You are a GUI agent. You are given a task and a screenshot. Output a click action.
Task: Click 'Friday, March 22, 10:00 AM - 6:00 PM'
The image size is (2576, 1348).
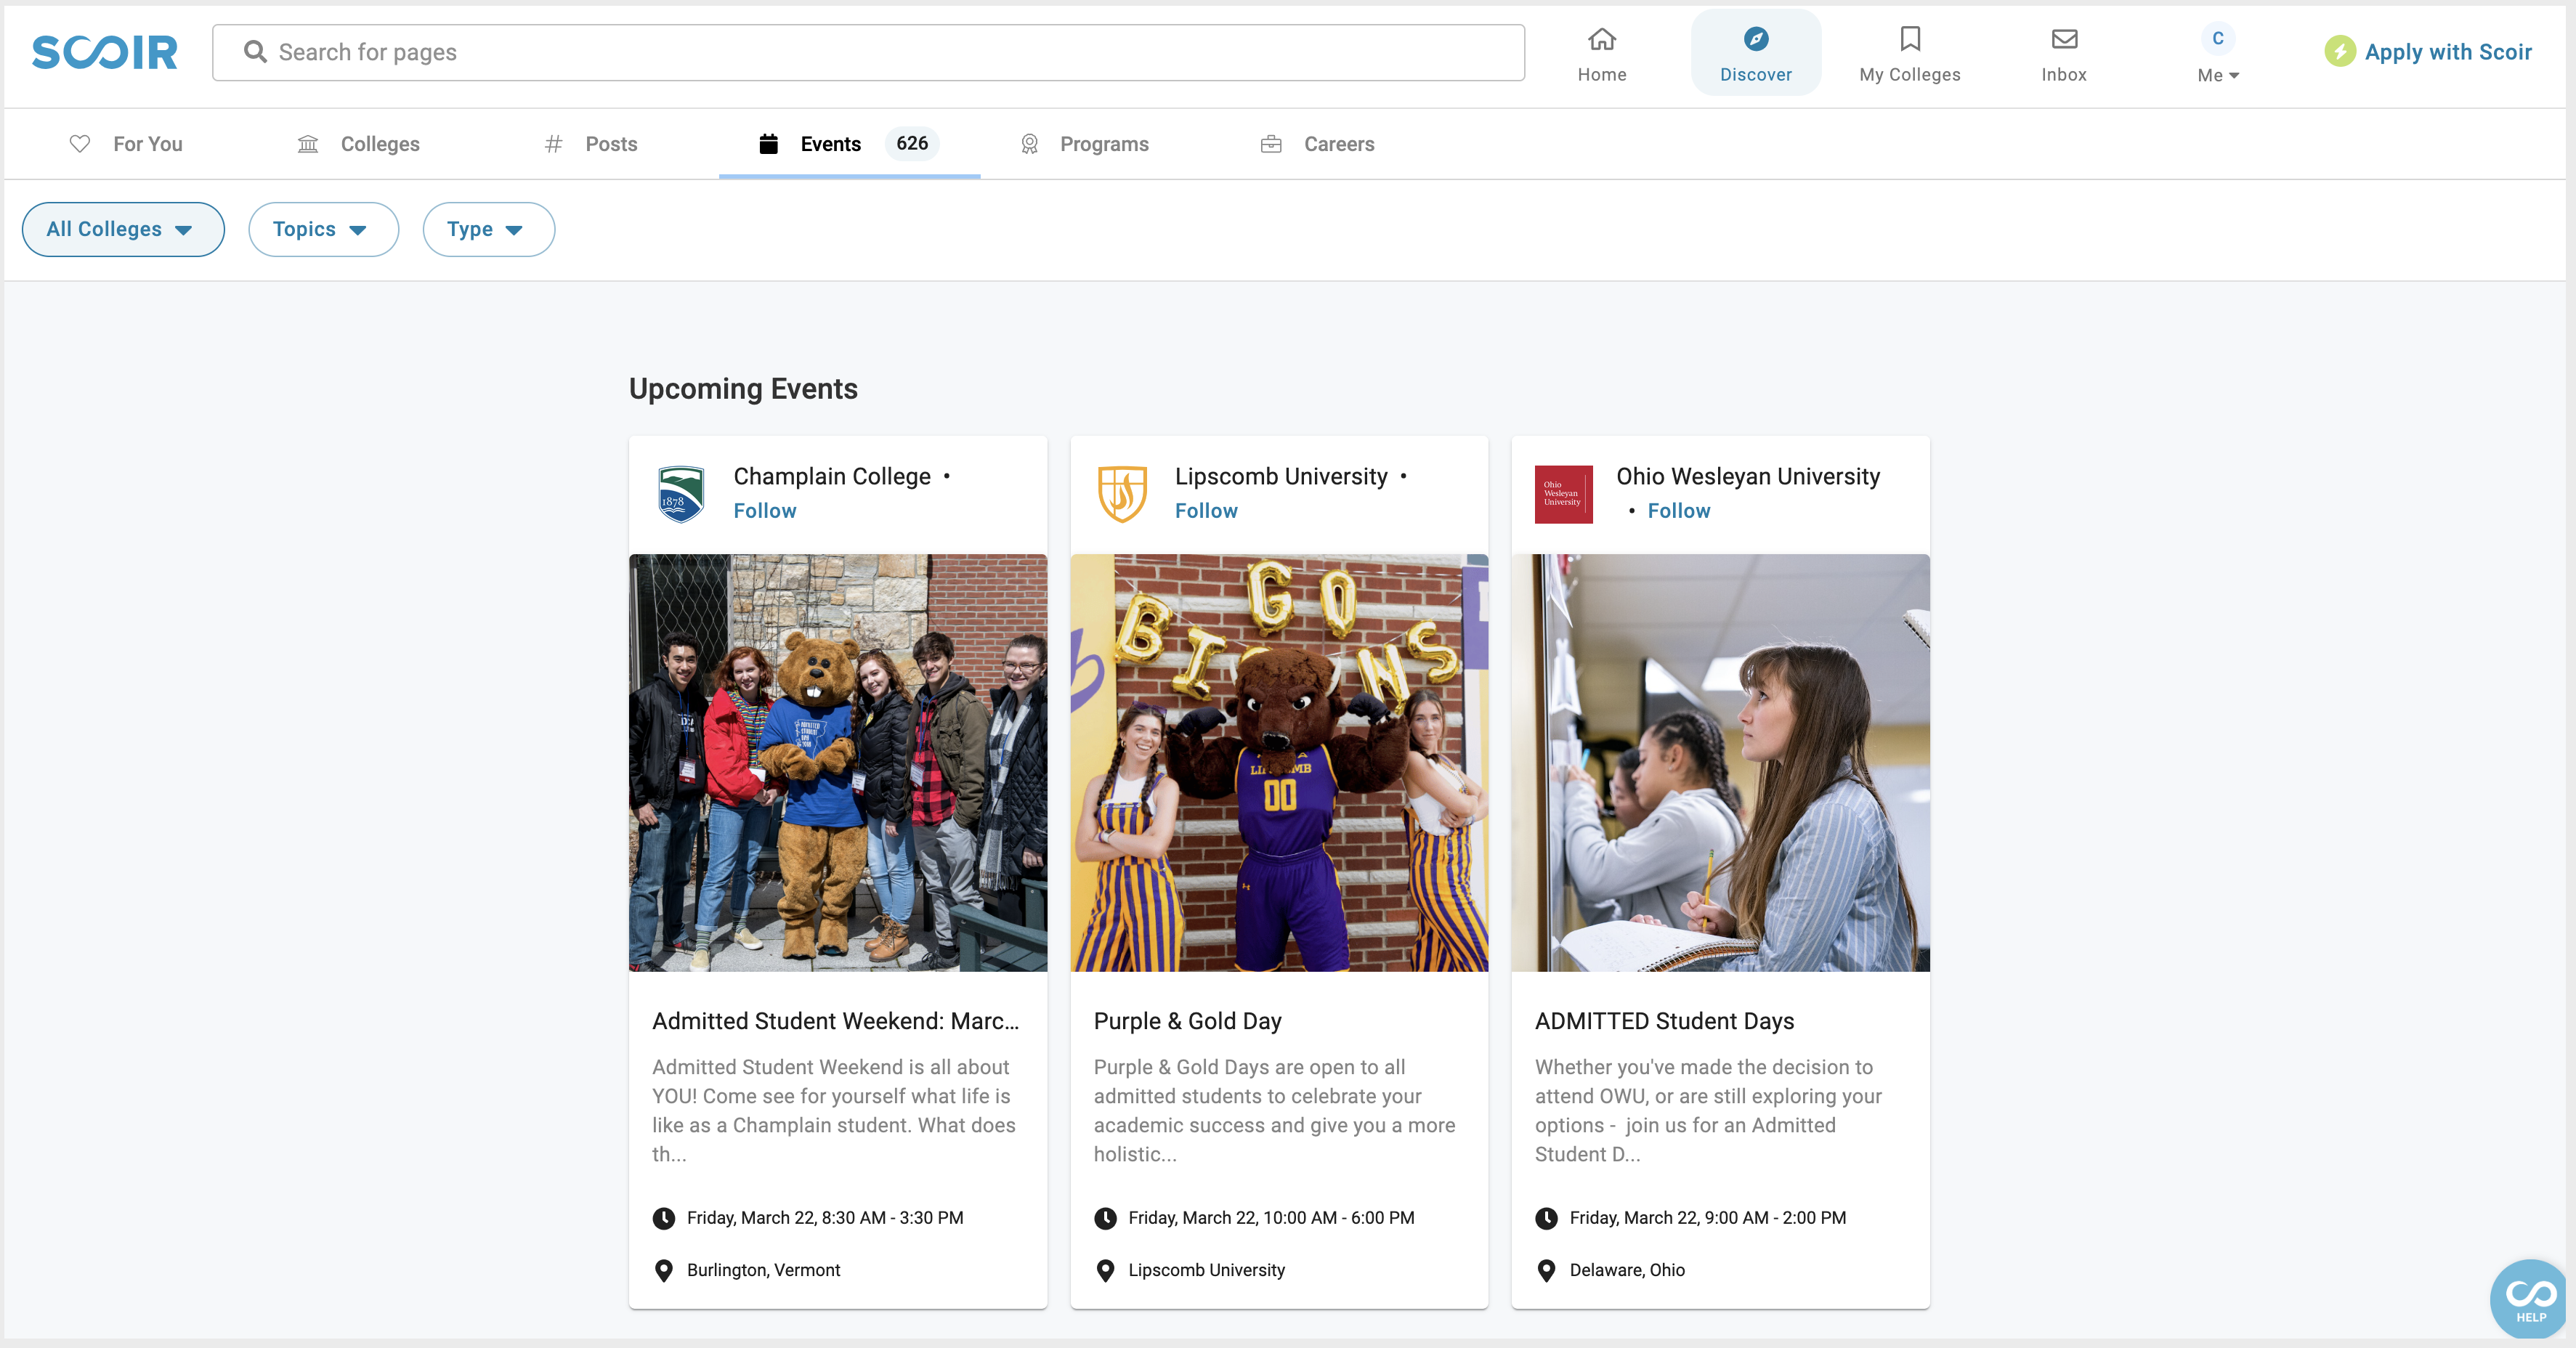(1271, 1218)
